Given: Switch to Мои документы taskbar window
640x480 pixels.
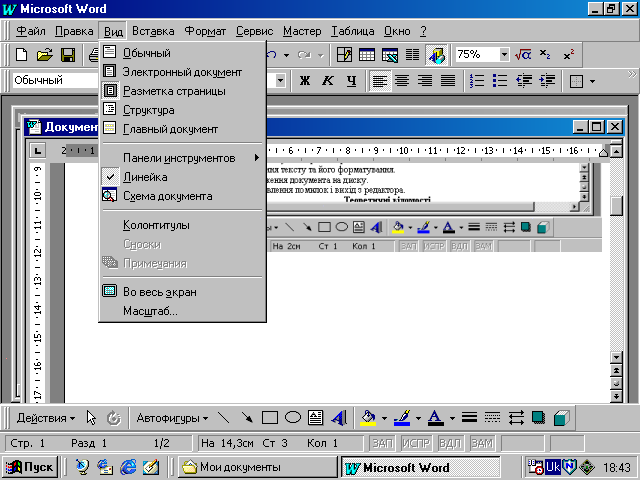Looking at the screenshot, I should 257,467.
